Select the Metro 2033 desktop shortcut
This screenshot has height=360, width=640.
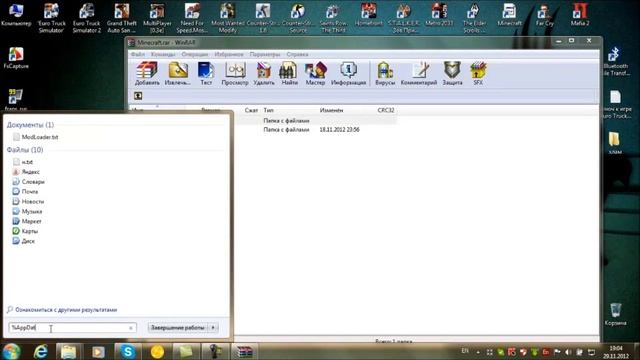pyautogui.click(x=439, y=15)
